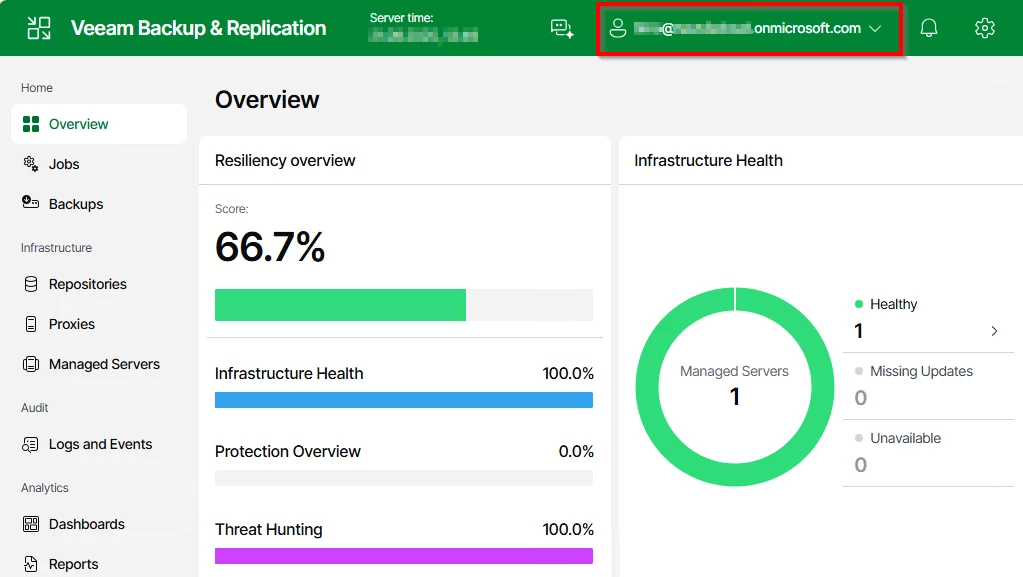Click the Managed Servers icon
The width and height of the screenshot is (1023, 577).
pos(31,364)
